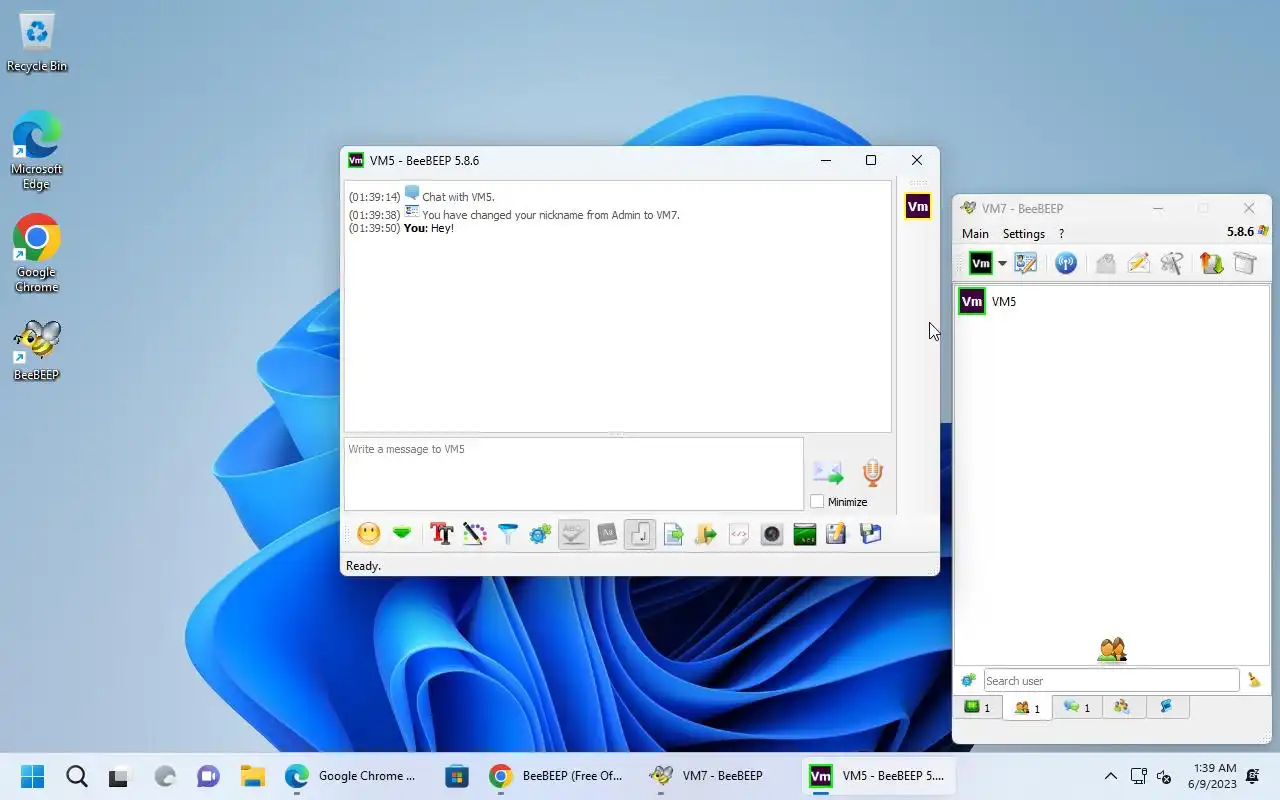This screenshot has width=1280, height=800.
Task: Open File Explorer from the taskbar
Action: point(252,776)
